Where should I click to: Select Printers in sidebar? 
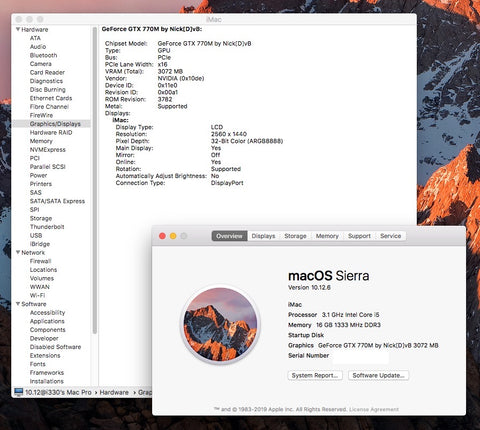coord(41,184)
